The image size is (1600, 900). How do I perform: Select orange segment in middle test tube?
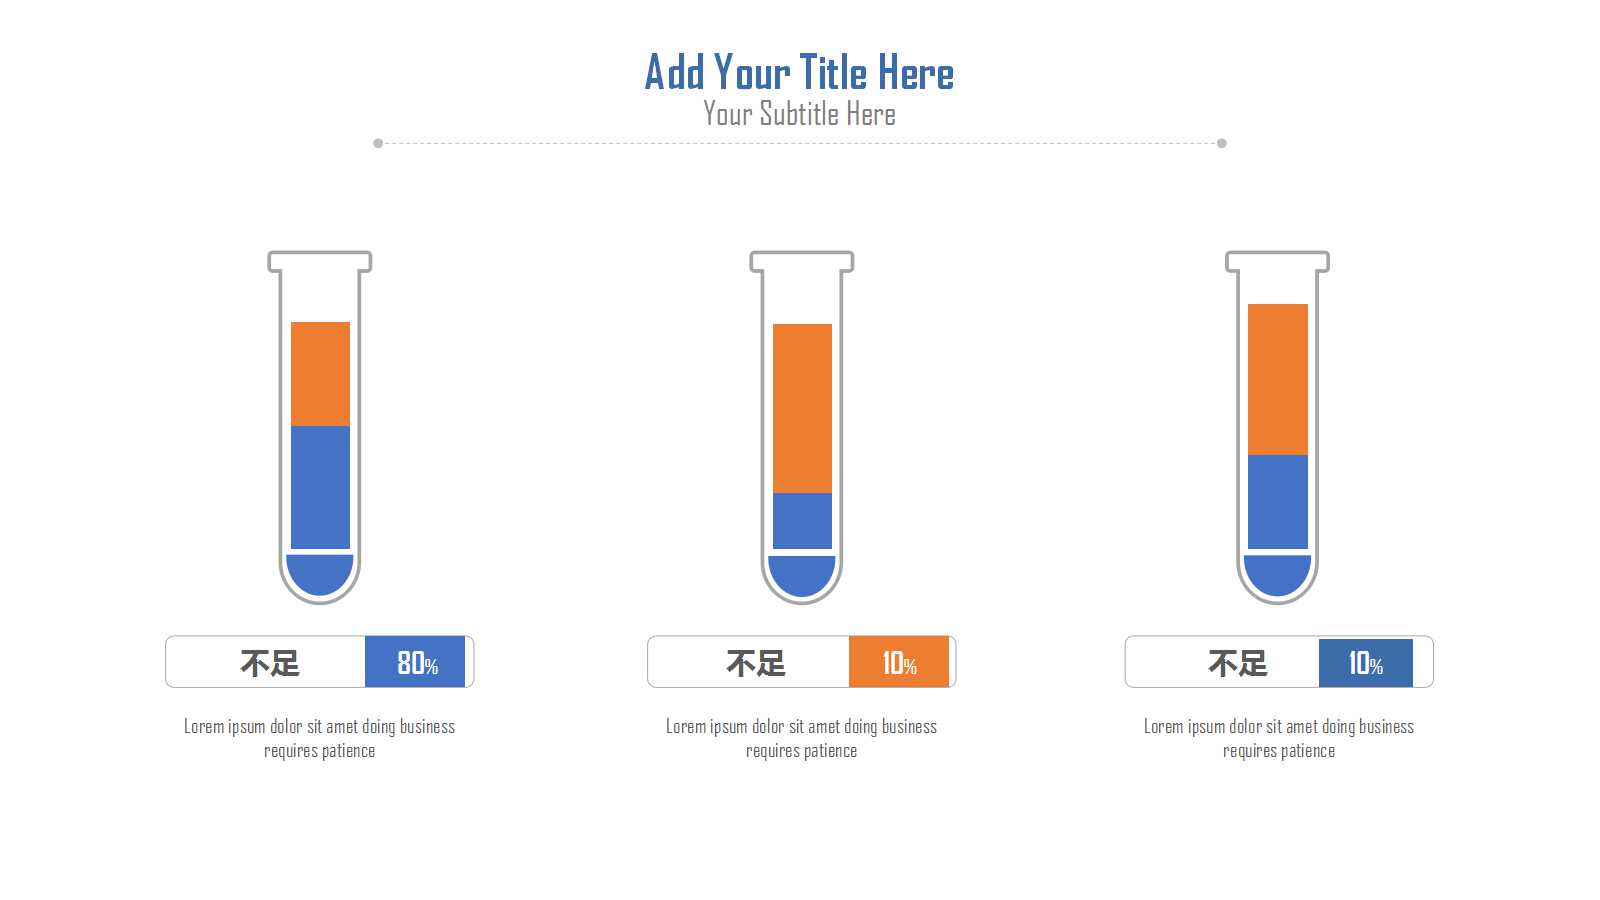(x=802, y=408)
